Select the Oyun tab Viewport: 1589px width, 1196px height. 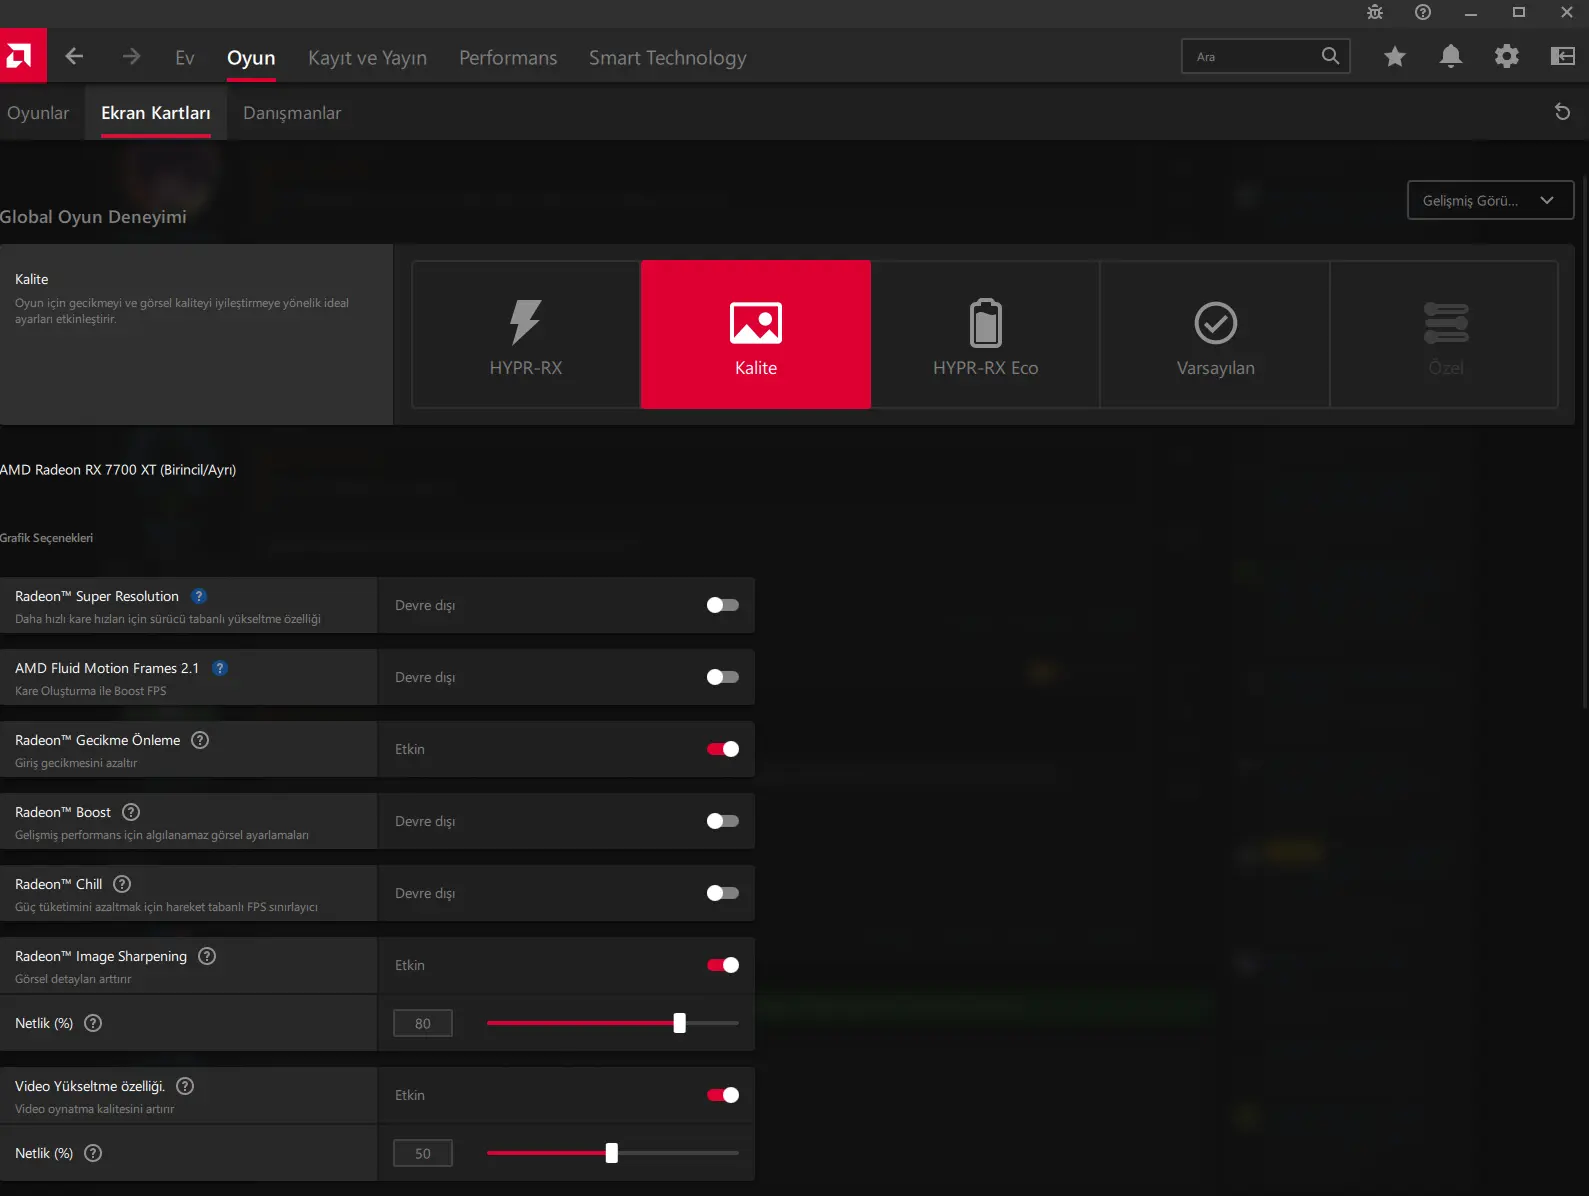point(251,58)
